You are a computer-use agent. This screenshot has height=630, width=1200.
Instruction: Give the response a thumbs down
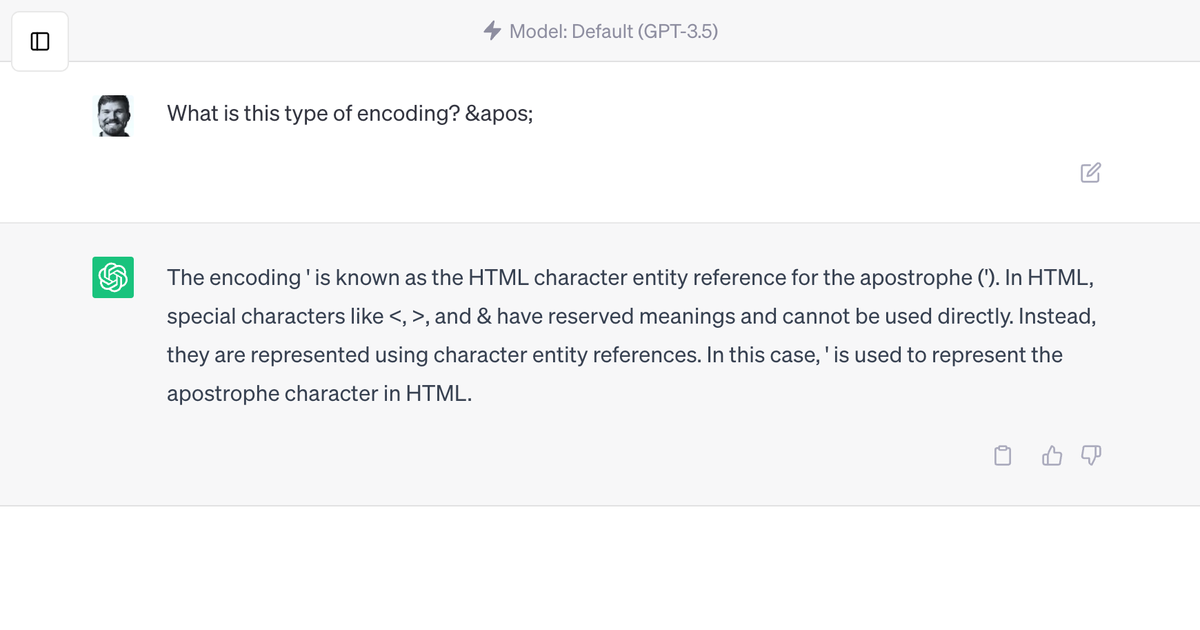point(1091,456)
